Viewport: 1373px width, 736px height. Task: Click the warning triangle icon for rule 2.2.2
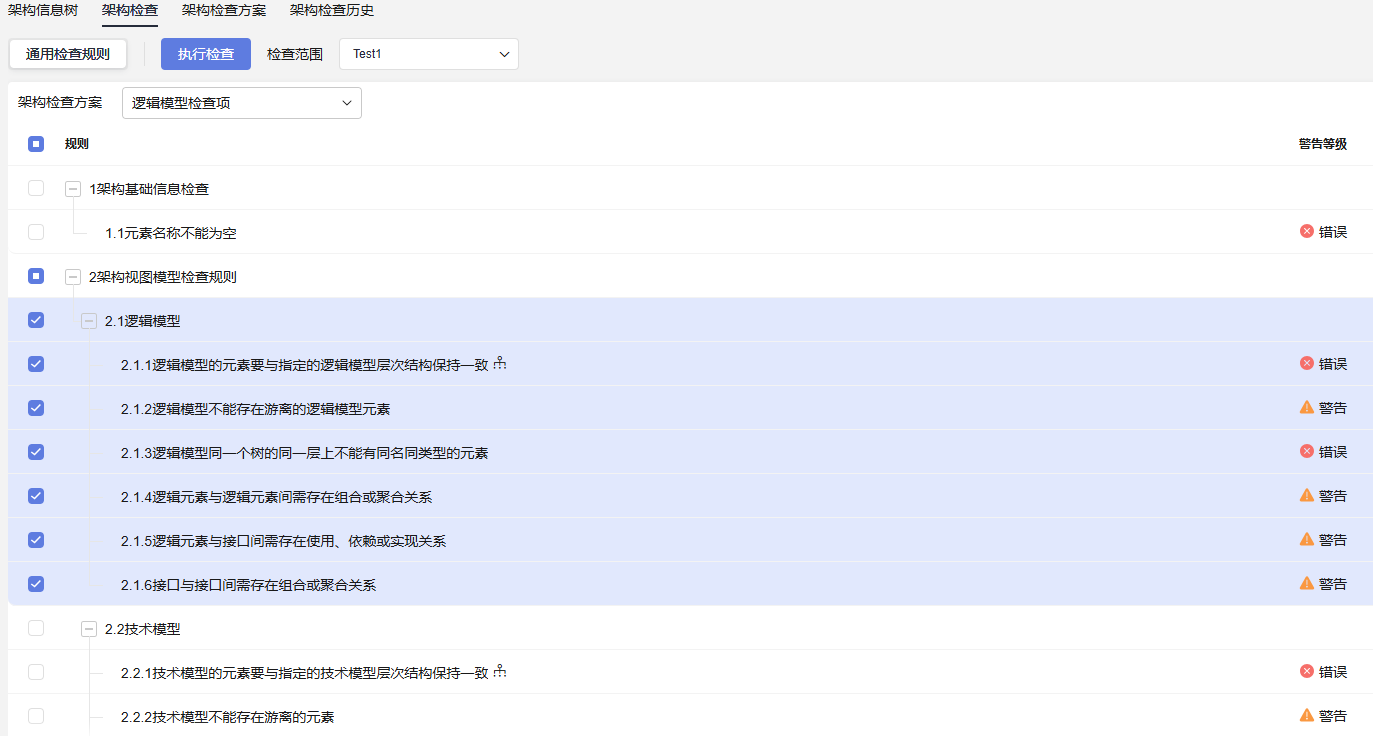pos(1306,715)
